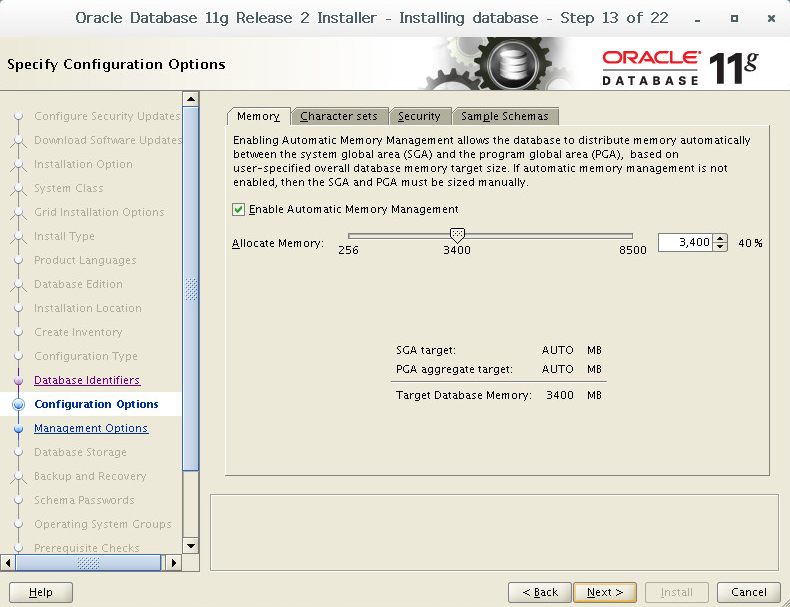Click the Back button
The width and height of the screenshot is (790, 607).
coord(540,592)
